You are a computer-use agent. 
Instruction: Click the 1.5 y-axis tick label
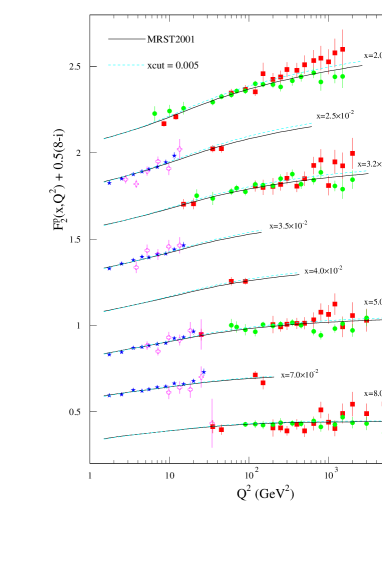(75, 239)
